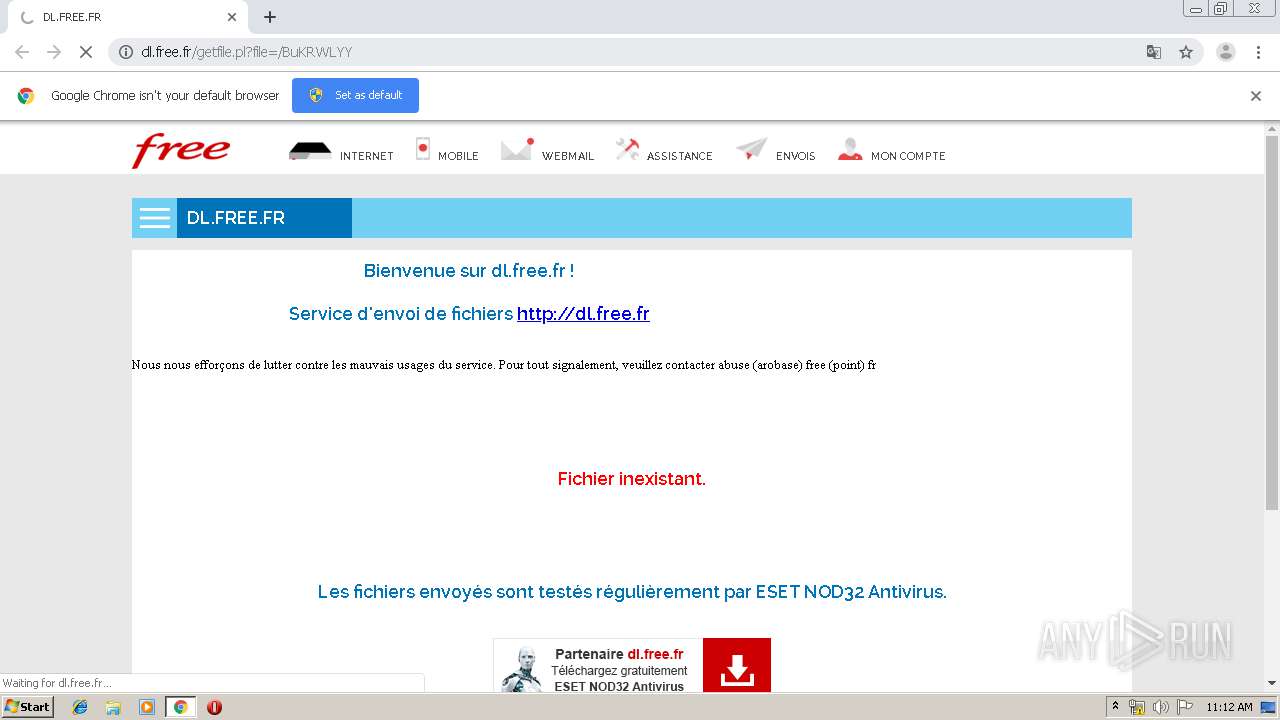Open the MOBILE phone icon link

423,149
